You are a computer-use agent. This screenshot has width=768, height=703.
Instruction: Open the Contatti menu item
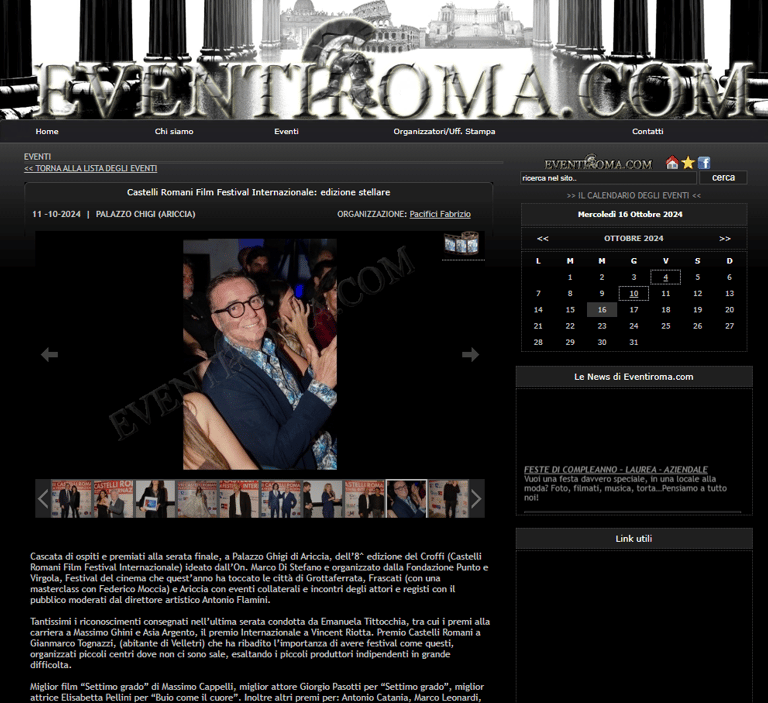648,131
